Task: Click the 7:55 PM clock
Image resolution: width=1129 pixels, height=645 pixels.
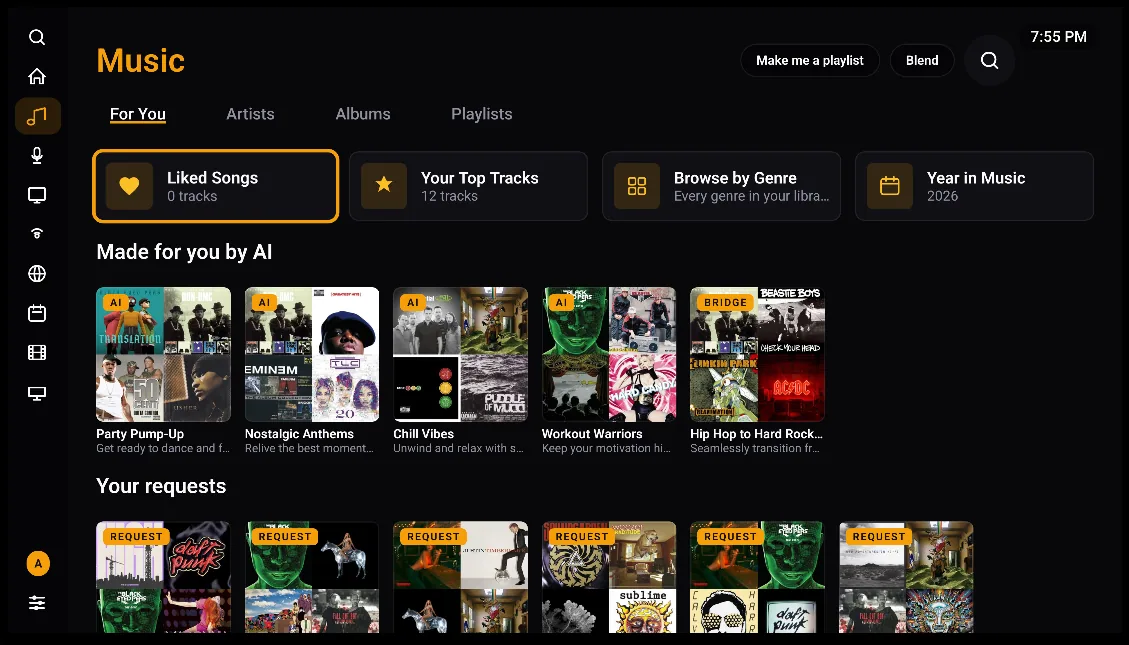Action: click(x=1058, y=37)
